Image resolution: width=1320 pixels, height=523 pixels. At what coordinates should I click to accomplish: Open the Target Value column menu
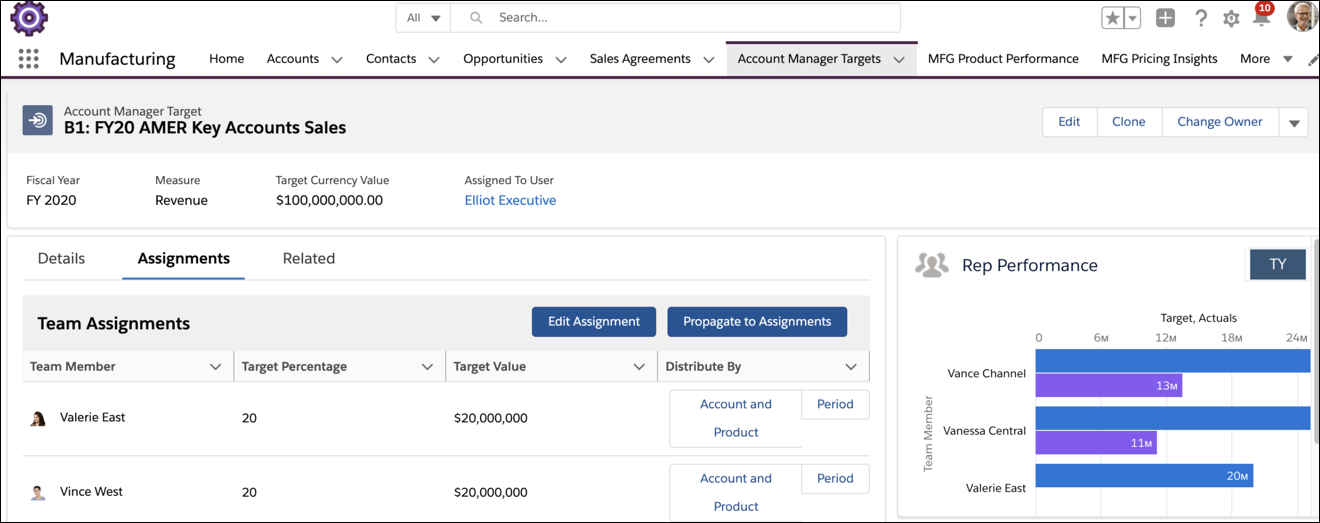[x=639, y=367]
